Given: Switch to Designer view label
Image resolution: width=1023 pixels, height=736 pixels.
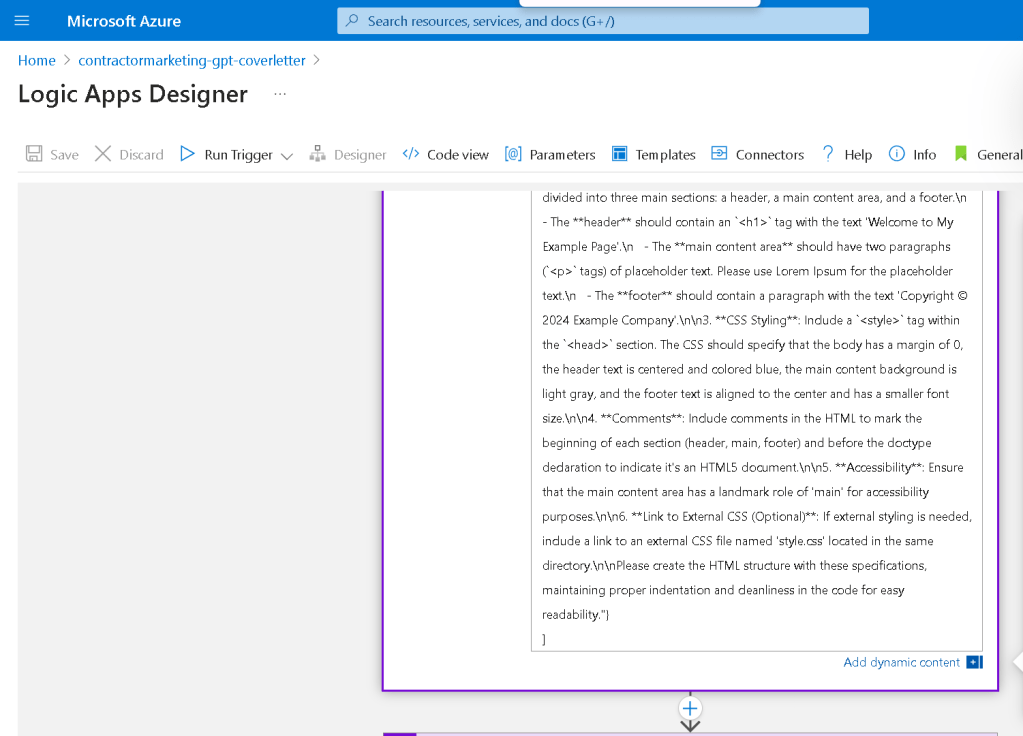Looking at the screenshot, I should click(x=360, y=155).
